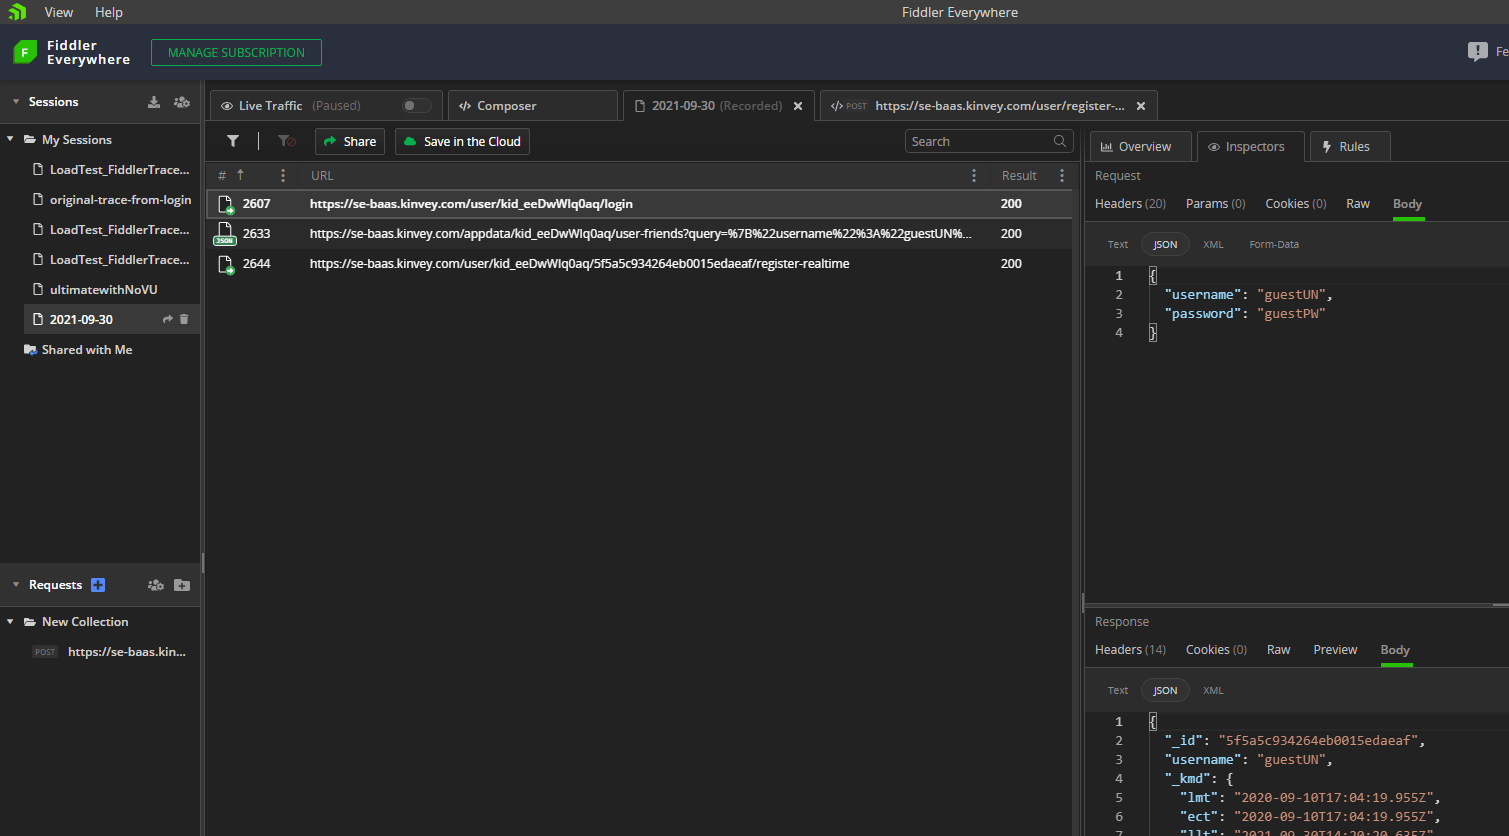
Task: Open session sharing management icon in Sessions header
Action: click(x=181, y=102)
